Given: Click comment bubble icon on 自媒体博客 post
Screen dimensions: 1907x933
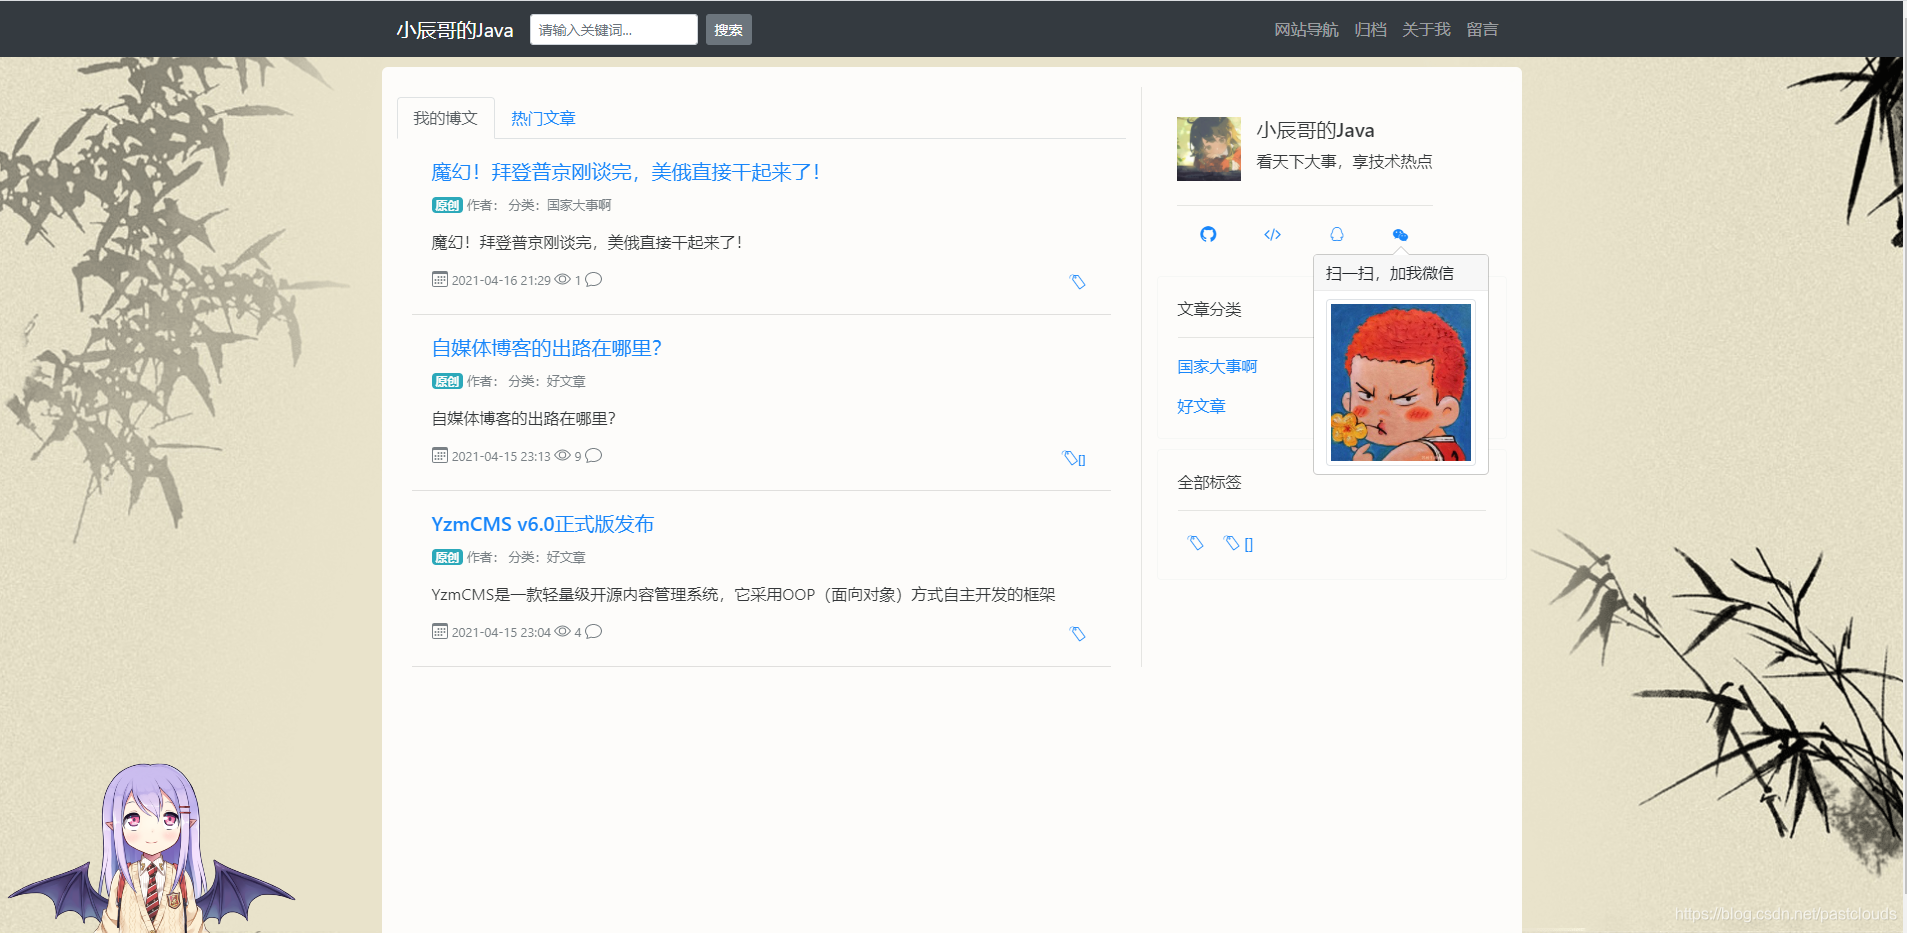Looking at the screenshot, I should [x=594, y=455].
